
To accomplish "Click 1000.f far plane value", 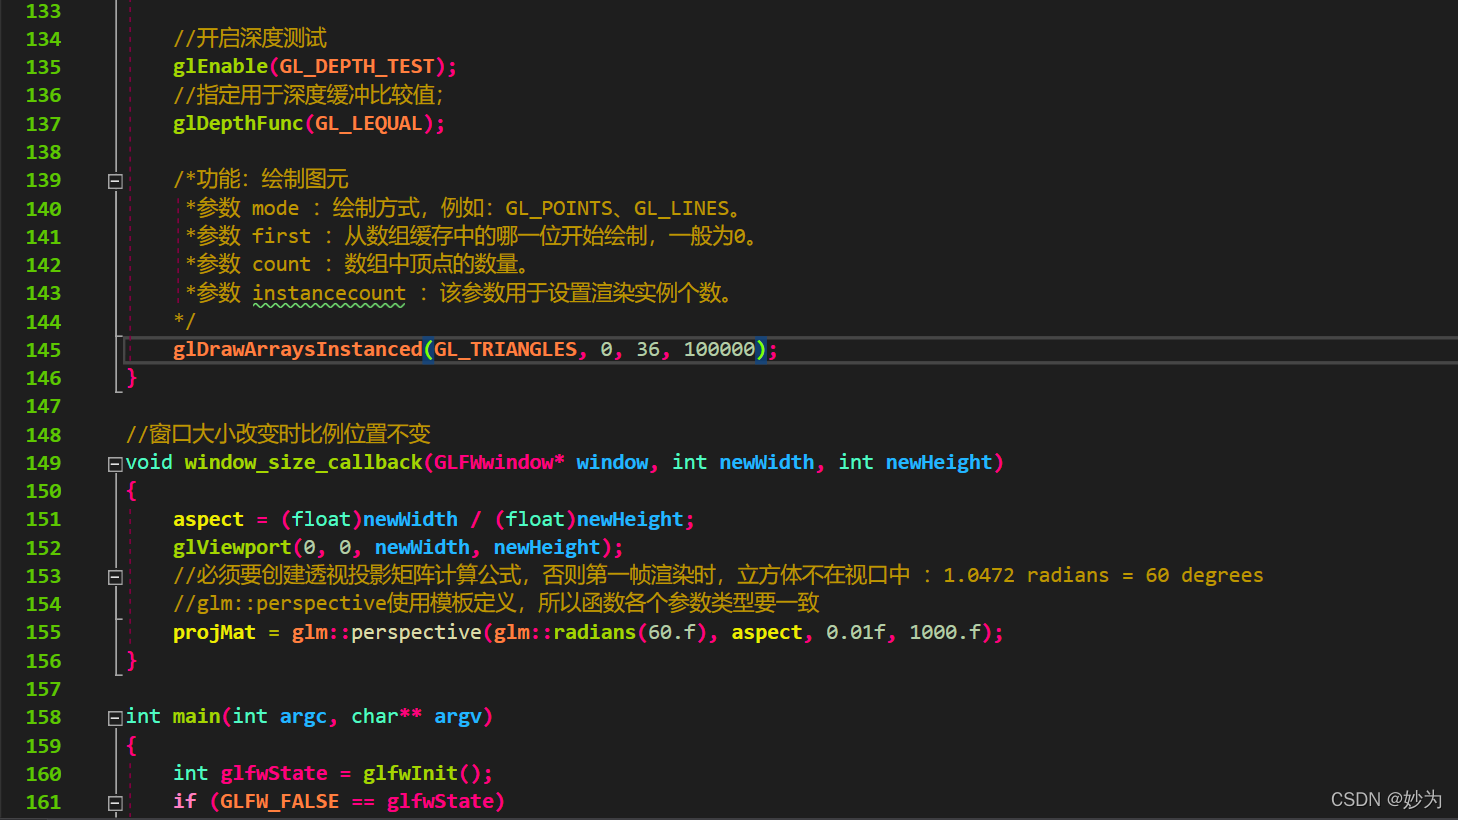I will click(945, 632).
